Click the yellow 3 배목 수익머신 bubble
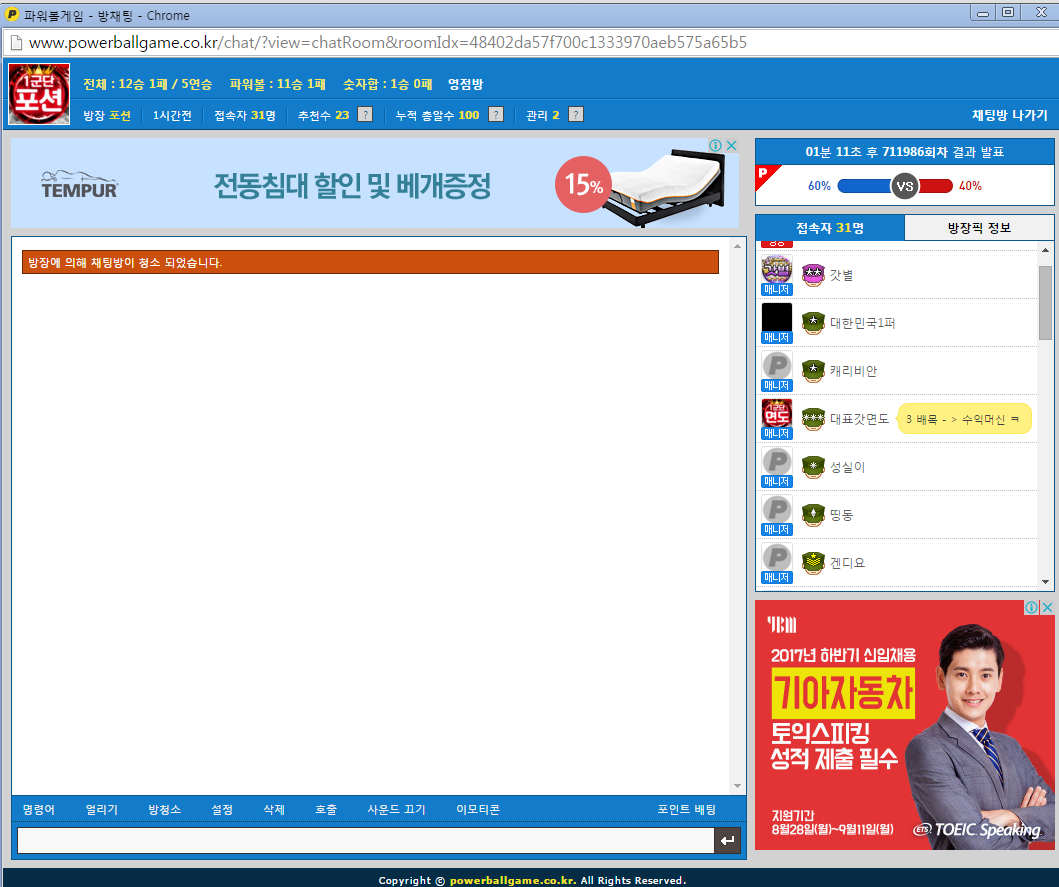Viewport: 1059px width, 887px height. tap(964, 419)
